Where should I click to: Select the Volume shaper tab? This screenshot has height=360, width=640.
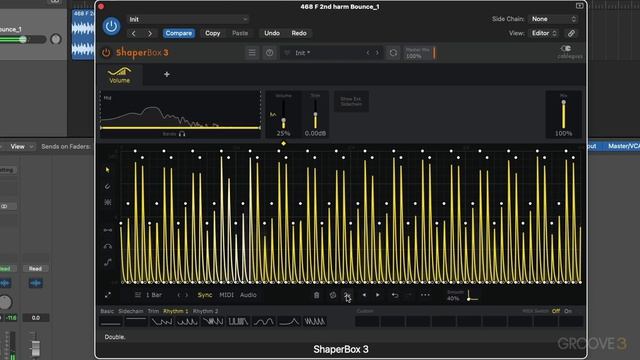coord(120,76)
